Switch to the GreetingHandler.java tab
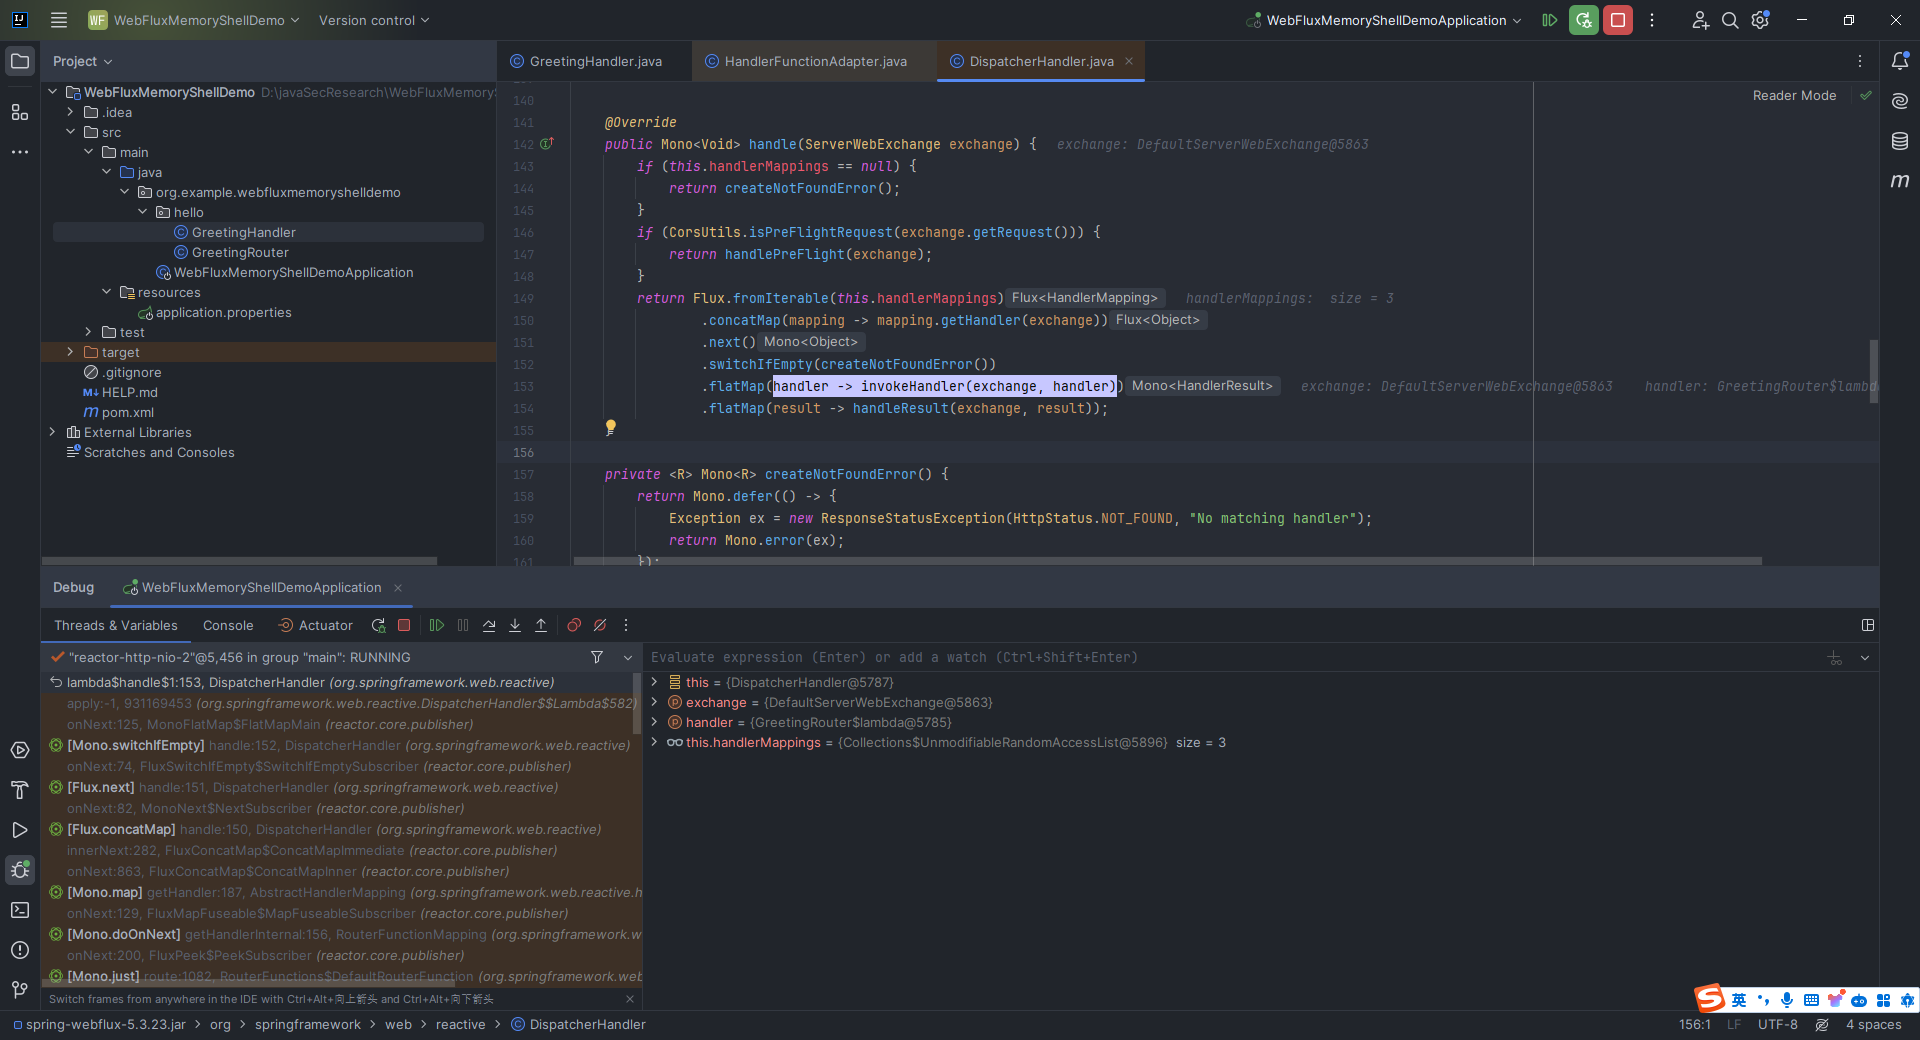Viewport: 1920px width, 1040px height. click(594, 61)
